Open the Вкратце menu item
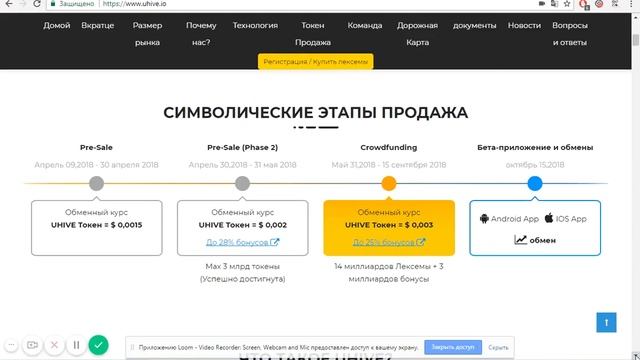The width and height of the screenshot is (640, 360). tap(98, 25)
